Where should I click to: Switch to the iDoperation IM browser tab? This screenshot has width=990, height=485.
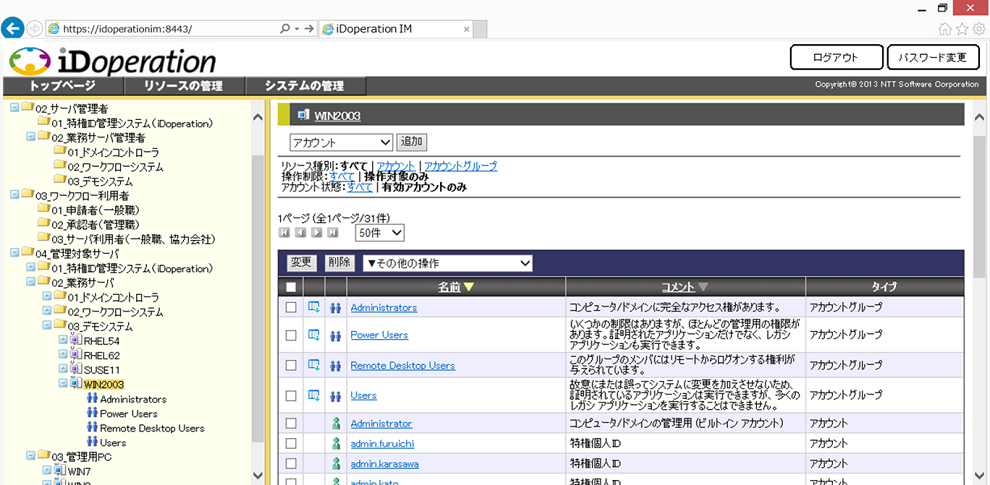395,29
